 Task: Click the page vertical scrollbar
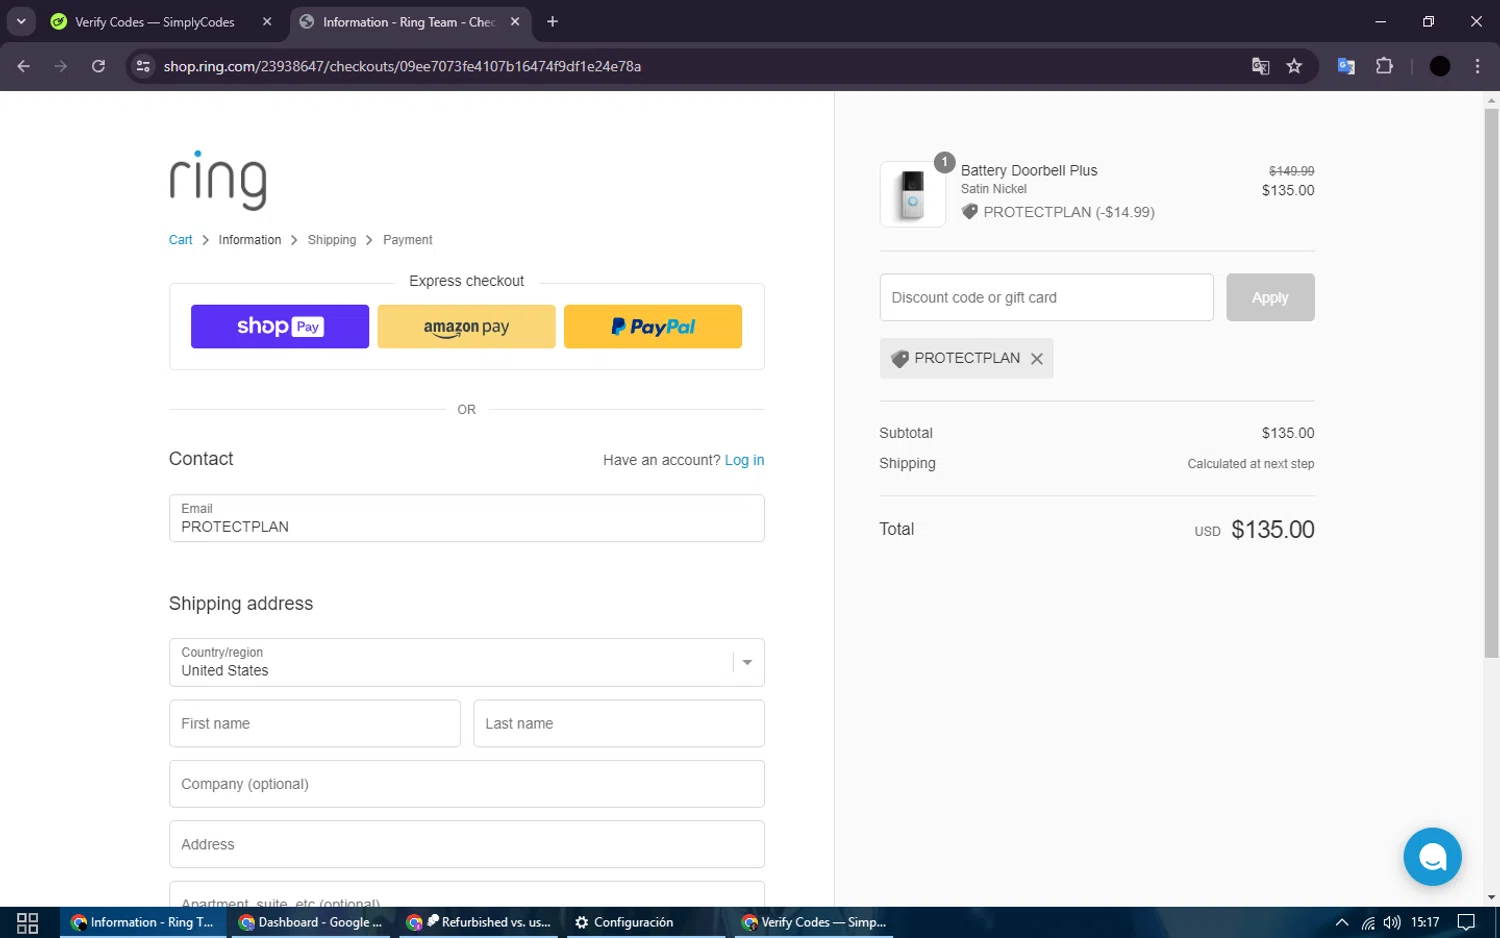tap(1491, 383)
